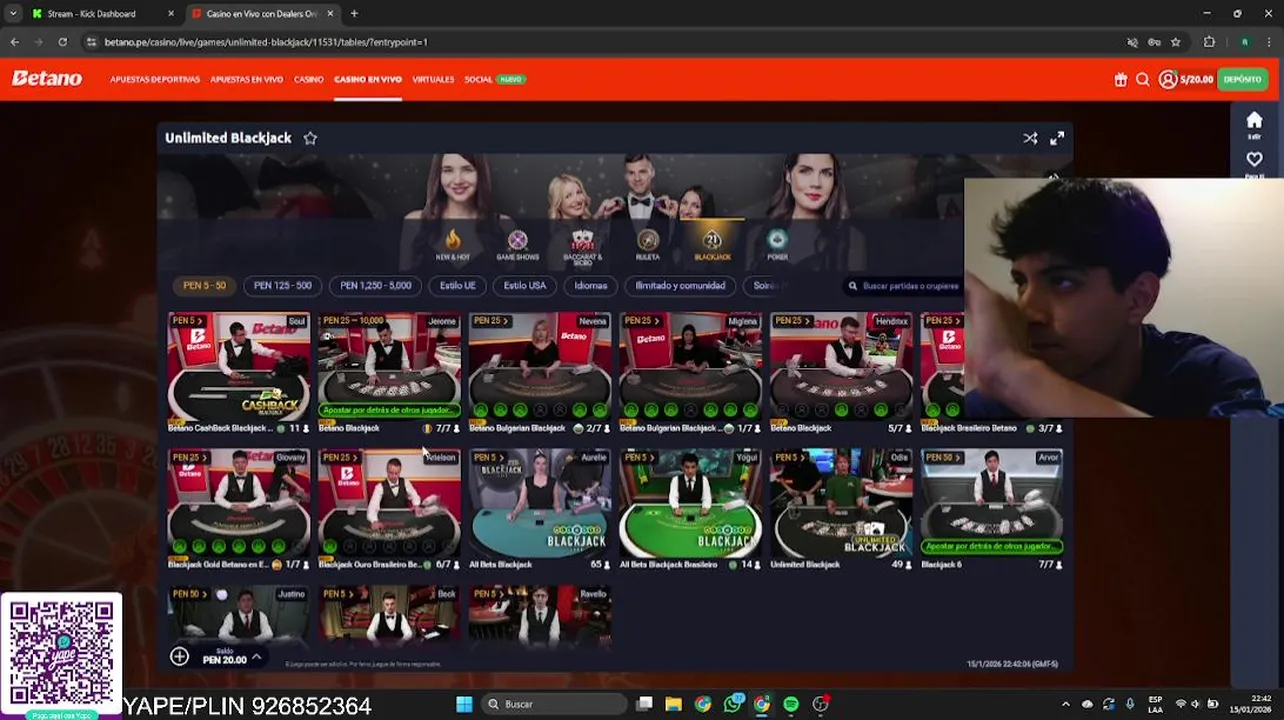This screenshot has width=1284, height=720.
Task: Open Blackjack Ouro Brasileiro table
Action: pyautogui.click(x=389, y=510)
